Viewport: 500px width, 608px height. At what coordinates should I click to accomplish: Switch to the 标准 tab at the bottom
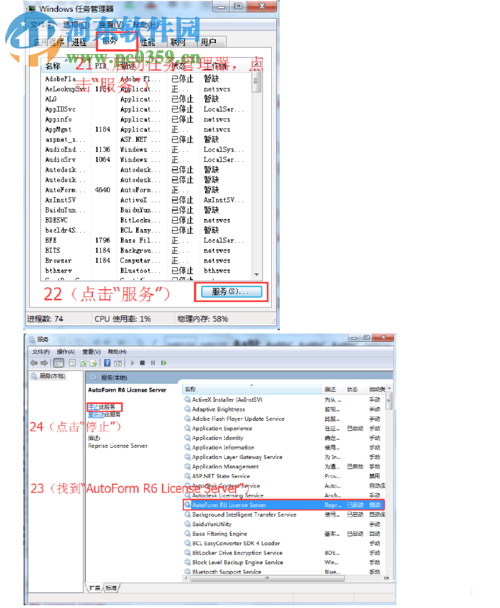coord(111,588)
